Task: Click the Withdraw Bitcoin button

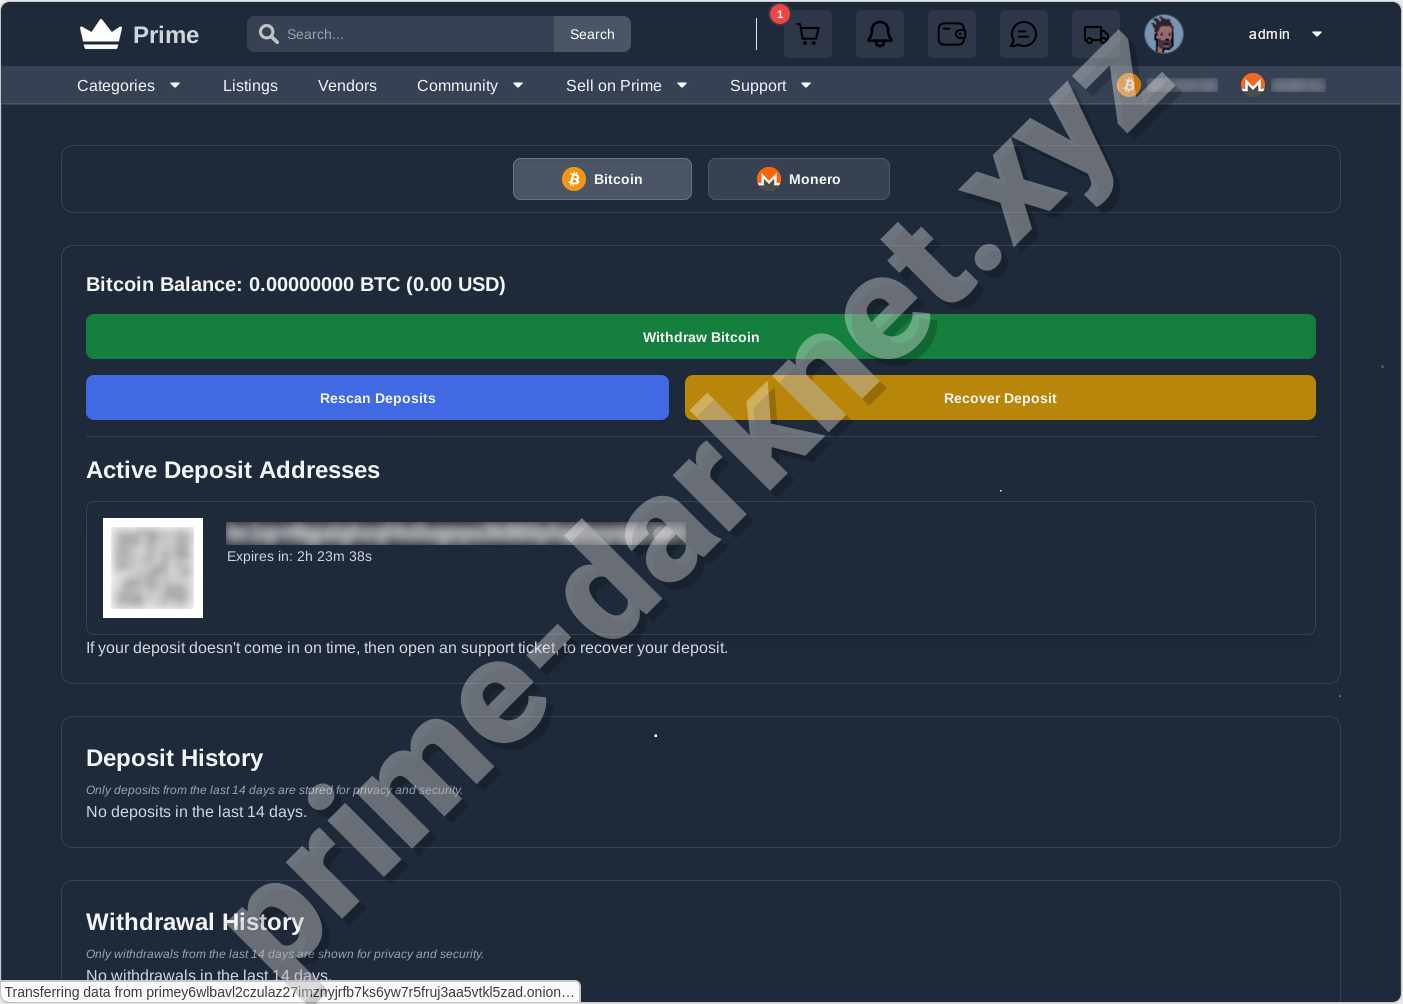Action: pos(700,336)
